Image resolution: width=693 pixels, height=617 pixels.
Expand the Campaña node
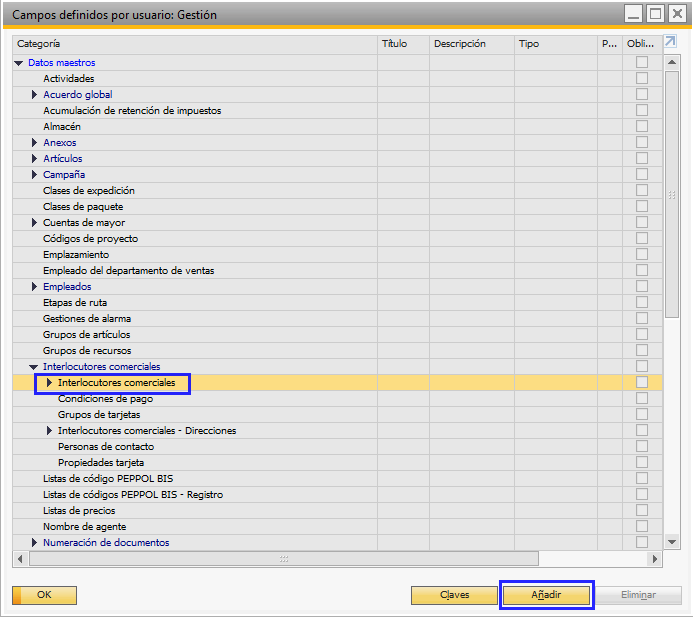[34, 175]
